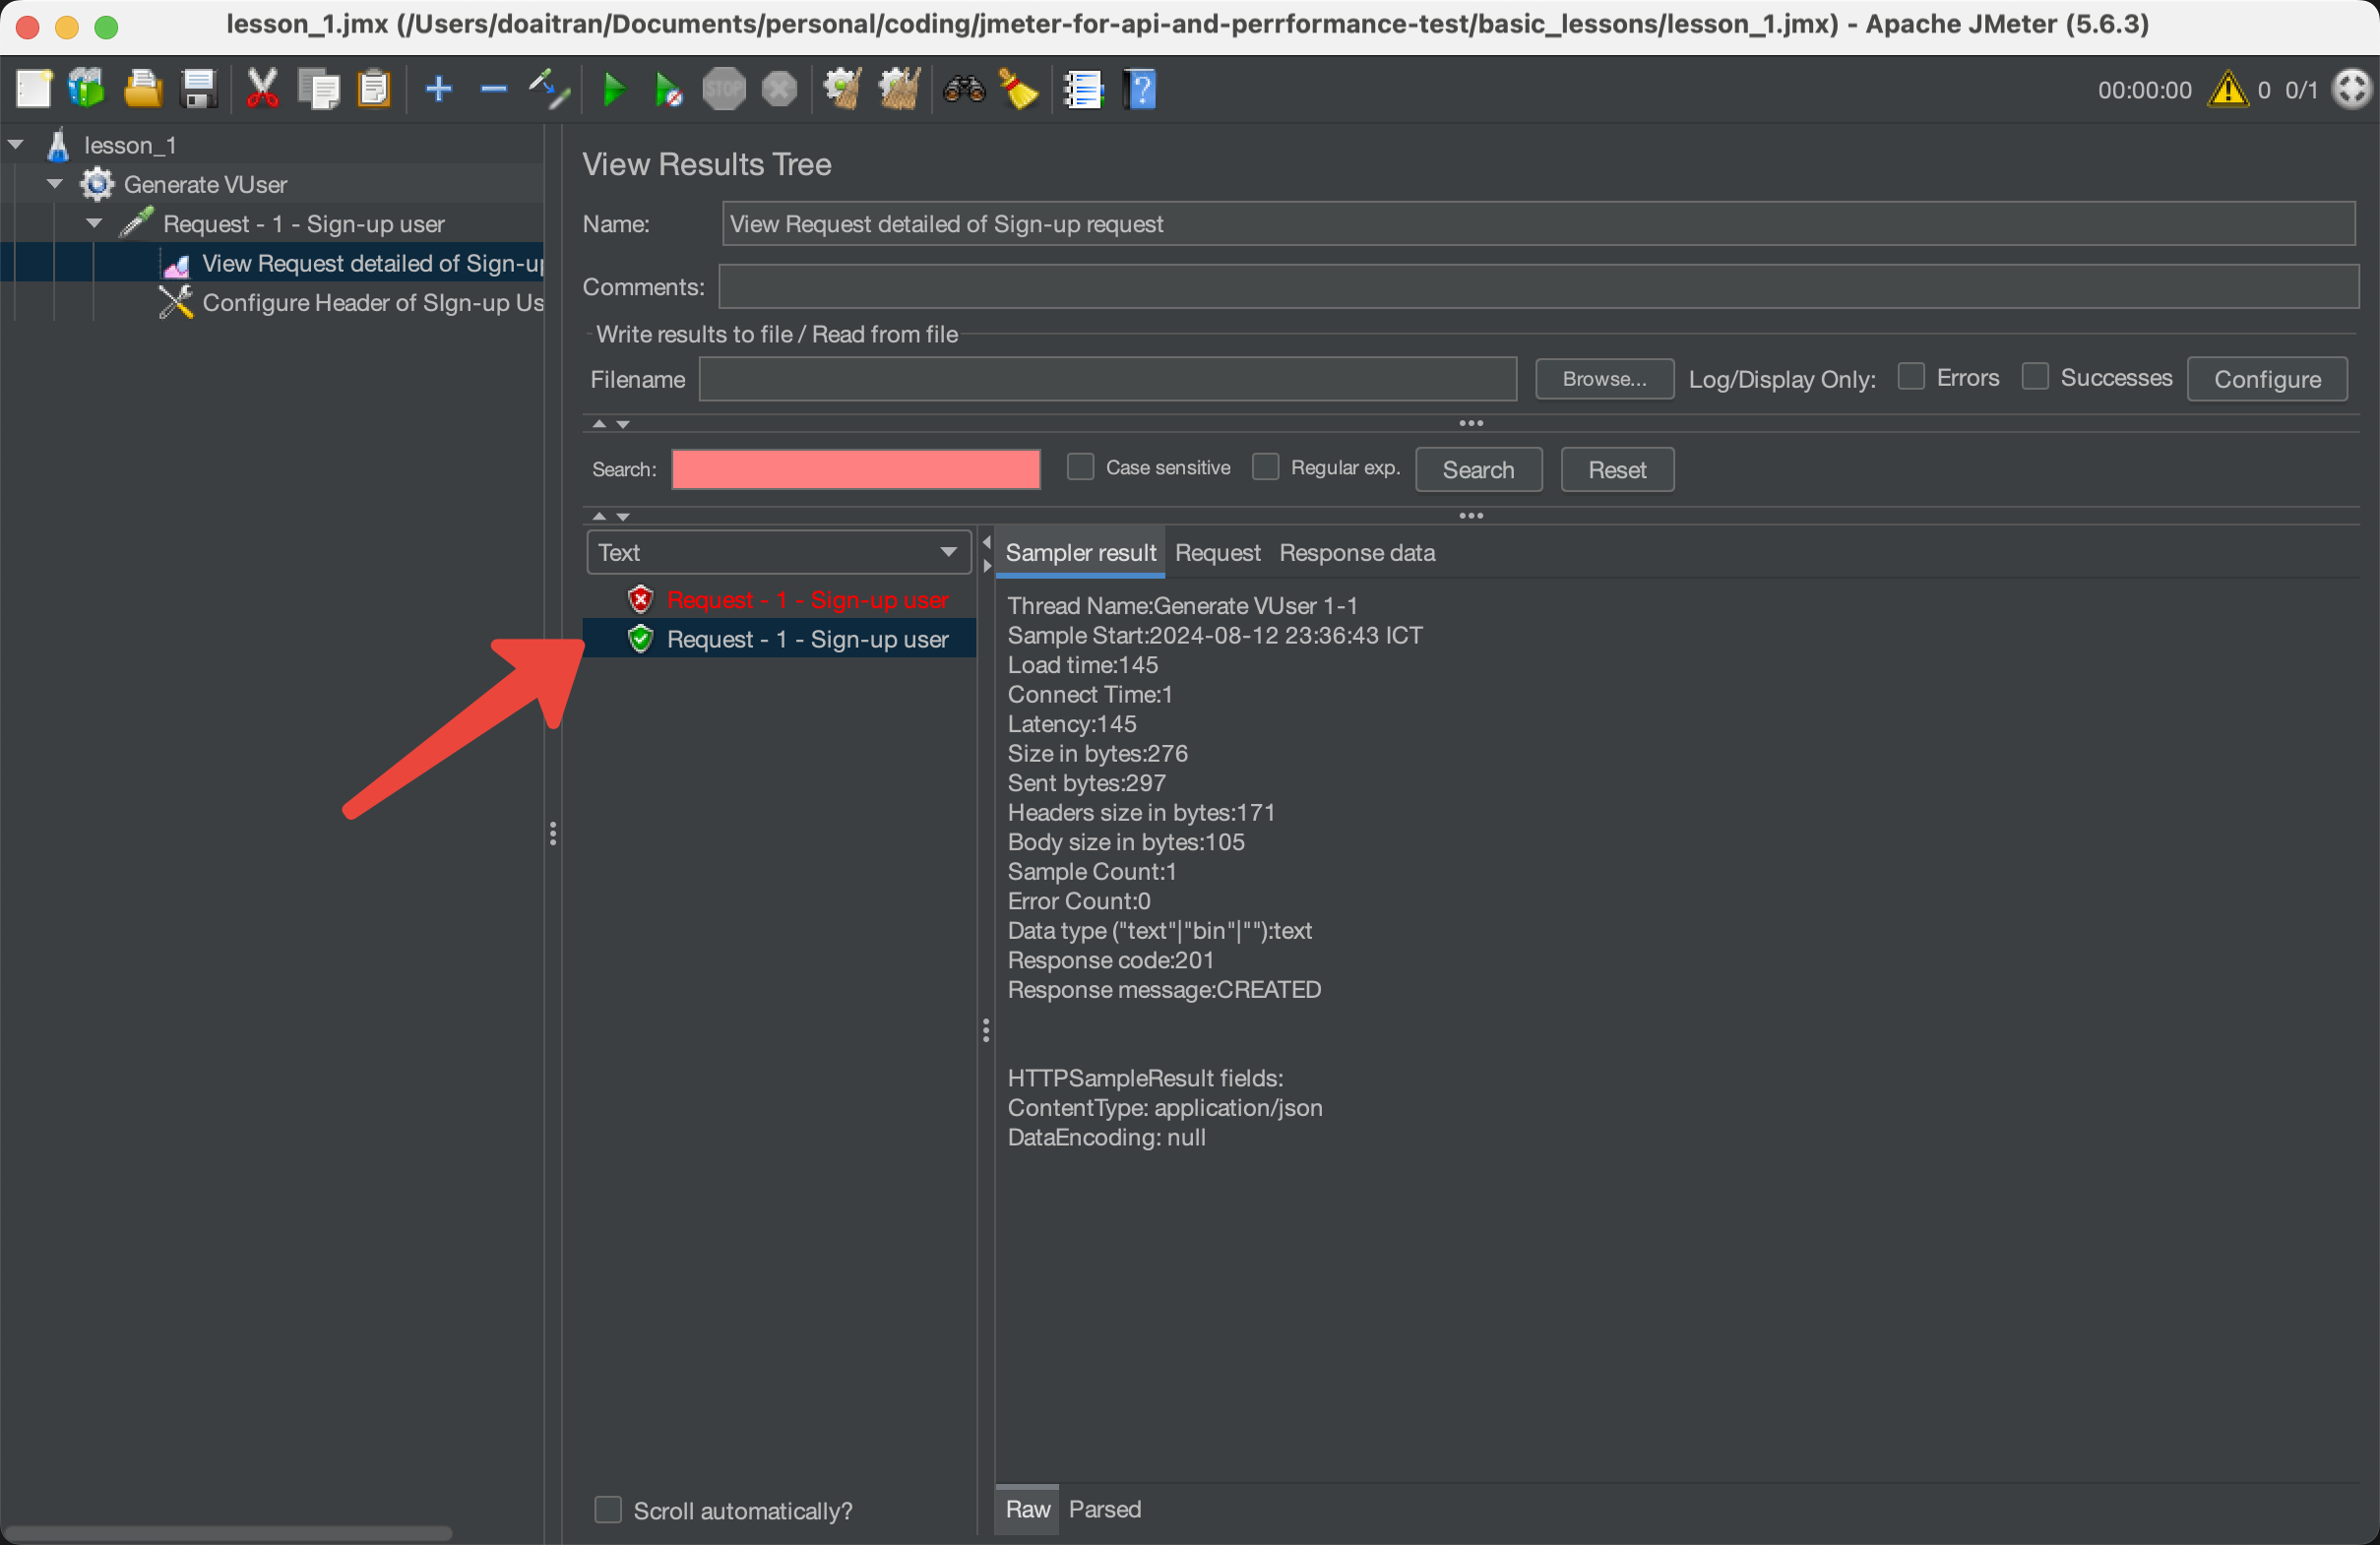Click the plus Expand All icon
2380x1545 pixels.
(x=439, y=90)
